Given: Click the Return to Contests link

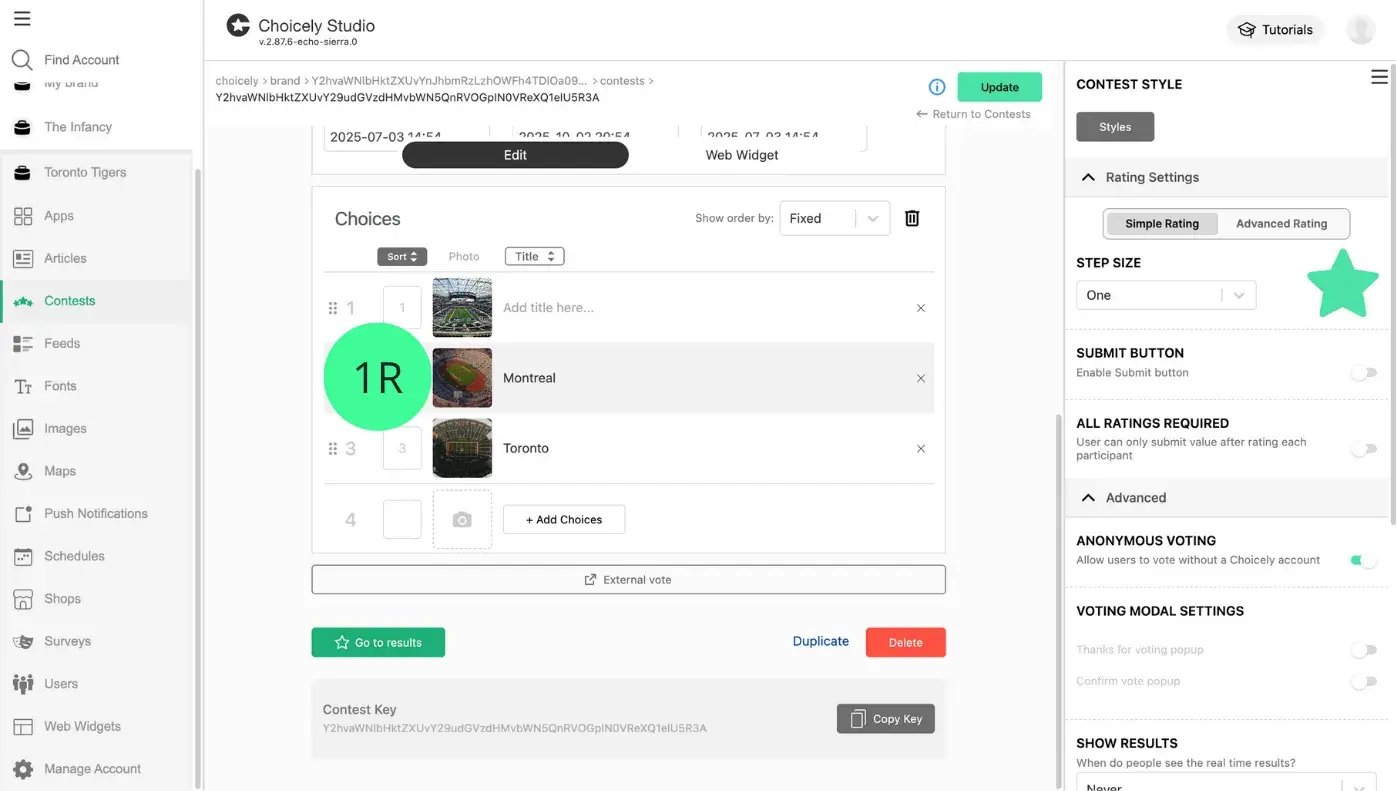Looking at the screenshot, I should click(x=973, y=114).
